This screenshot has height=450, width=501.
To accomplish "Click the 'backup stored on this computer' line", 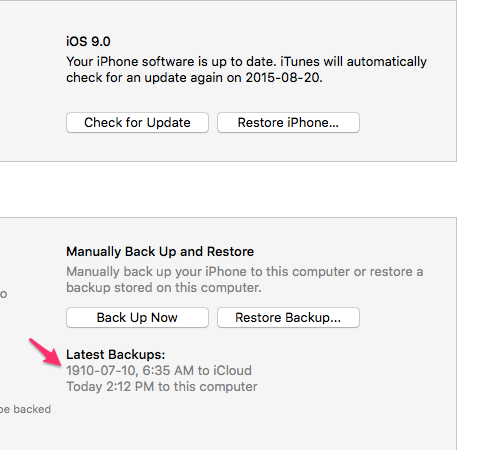I will (164, 288).
